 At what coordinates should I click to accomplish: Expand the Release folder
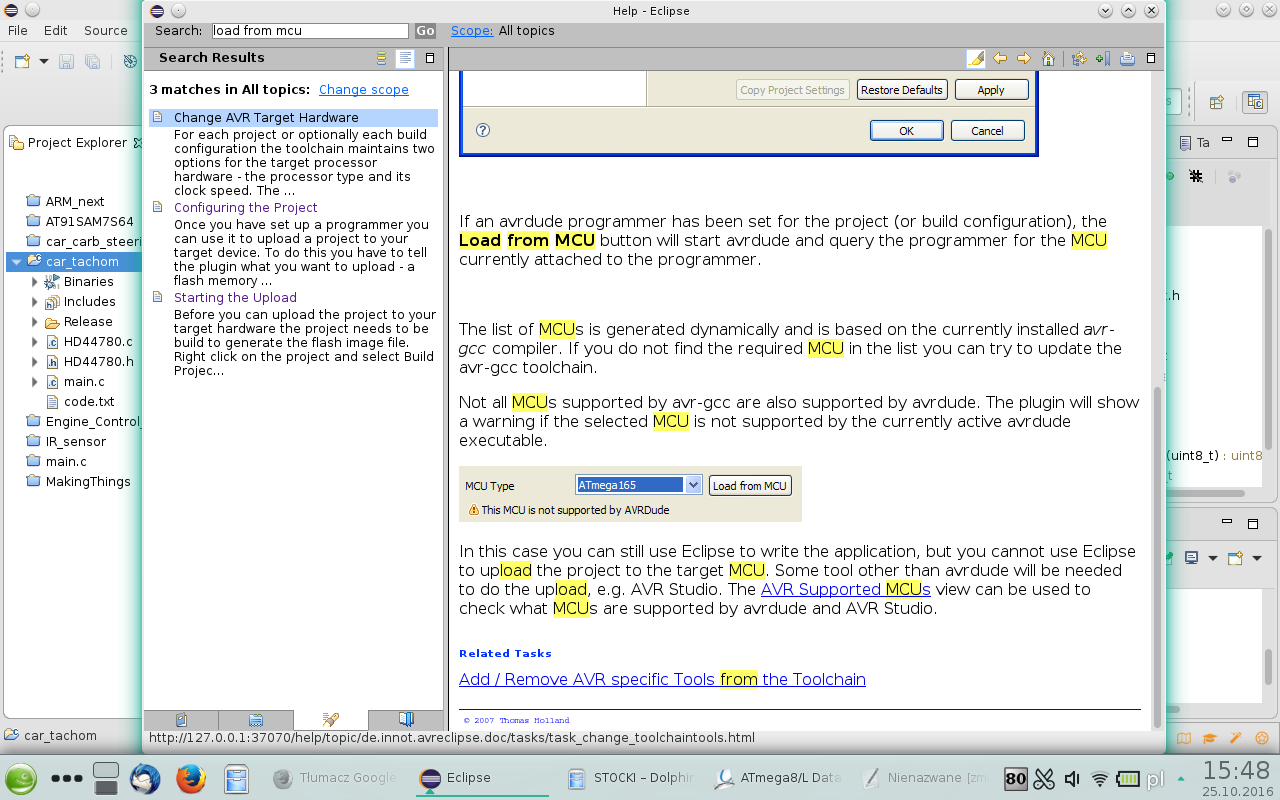pos(35,322)
